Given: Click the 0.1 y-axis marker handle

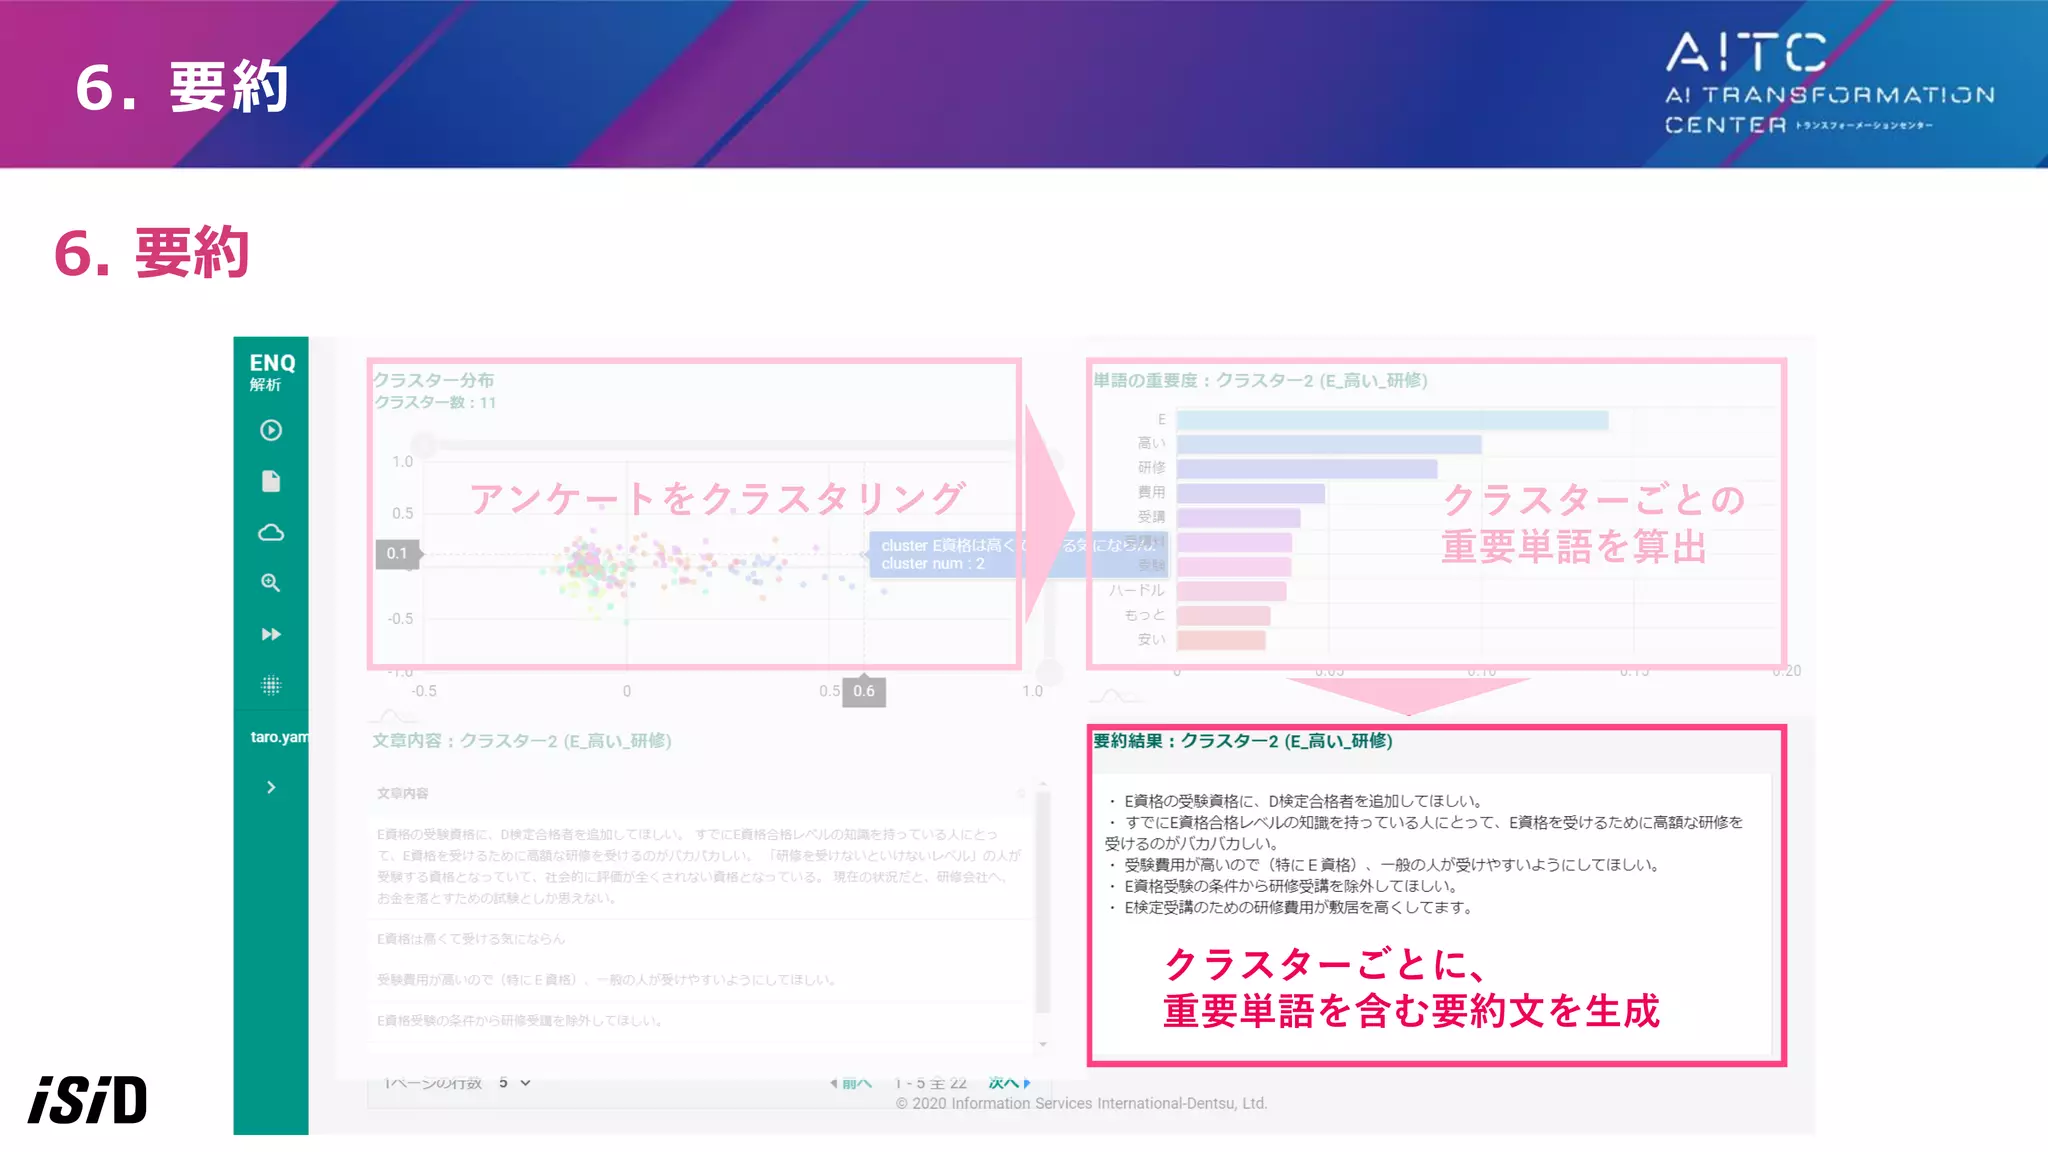Looking at the screenshot, I should point(397,553).
